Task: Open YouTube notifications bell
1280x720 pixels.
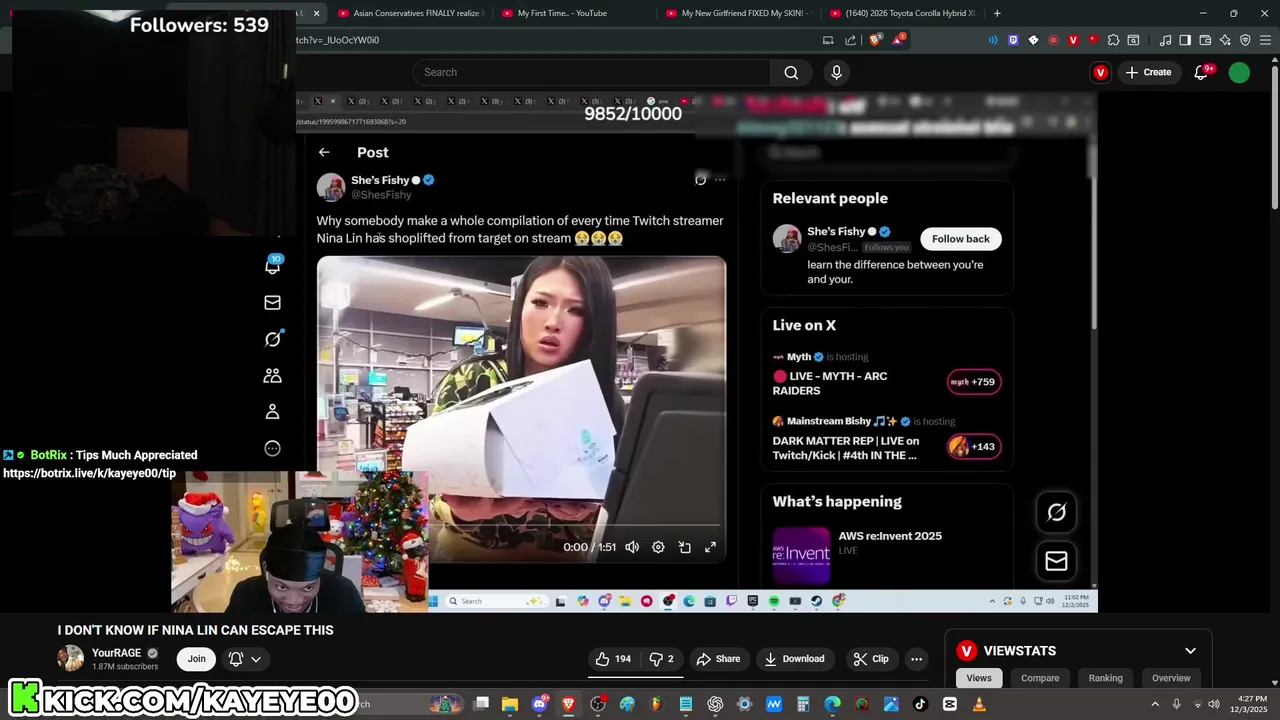Action: (1201, 72)
